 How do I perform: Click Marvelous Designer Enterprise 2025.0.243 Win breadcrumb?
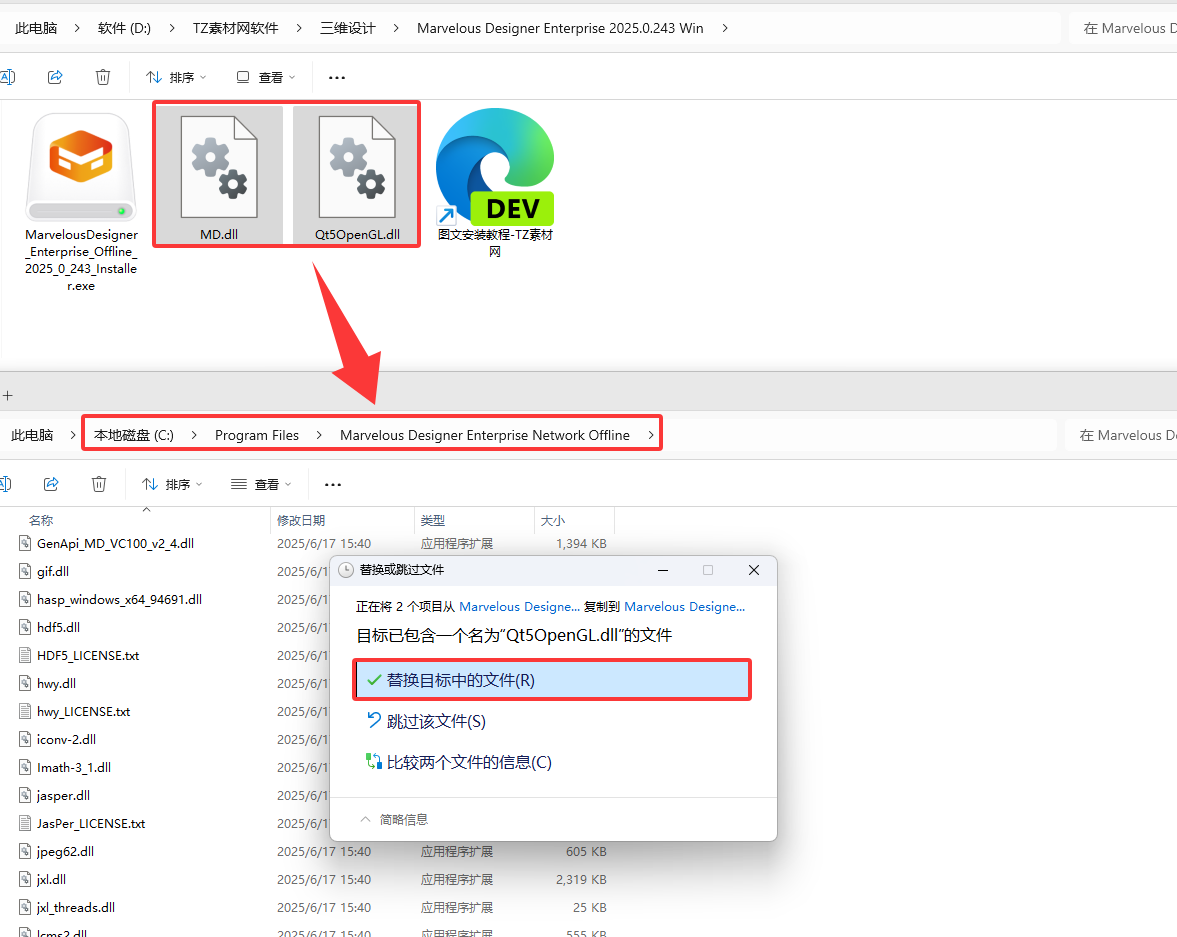click(x=560, y=29)
